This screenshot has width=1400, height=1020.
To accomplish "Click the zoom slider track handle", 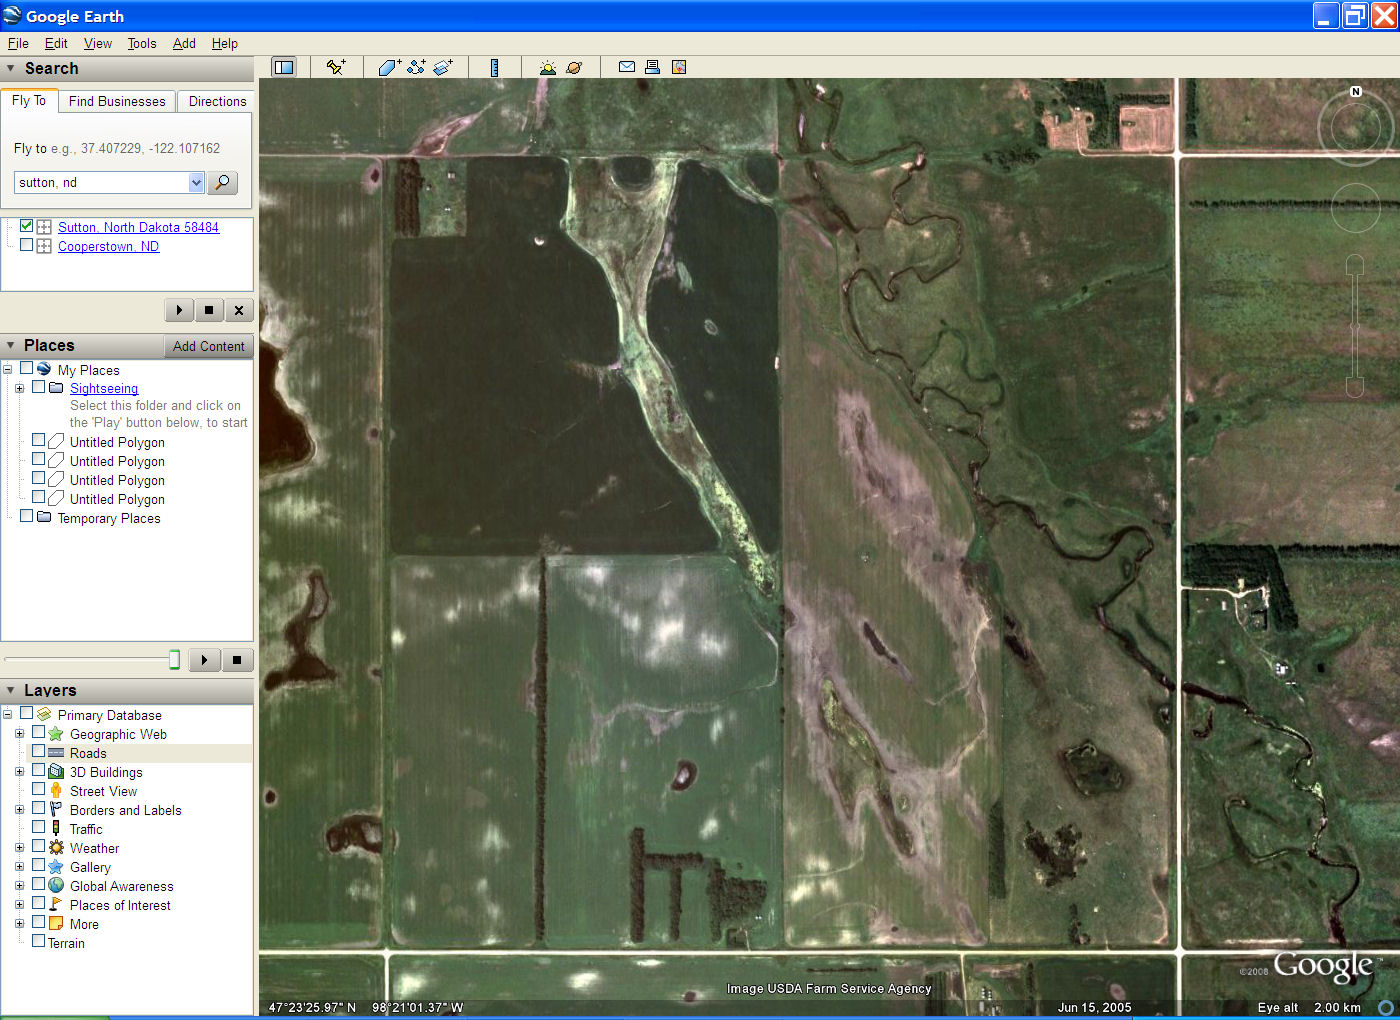I will pyautogui.click(x=1355, y=327).
